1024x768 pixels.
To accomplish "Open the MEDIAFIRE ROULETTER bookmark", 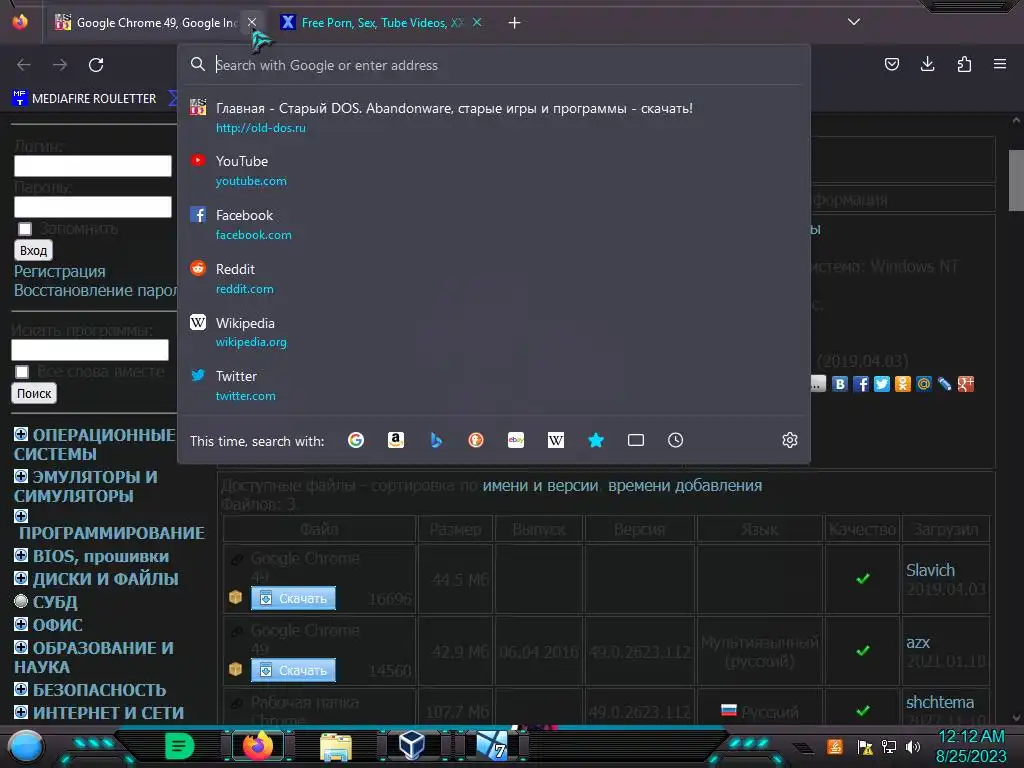I will (x=85, y=99).
